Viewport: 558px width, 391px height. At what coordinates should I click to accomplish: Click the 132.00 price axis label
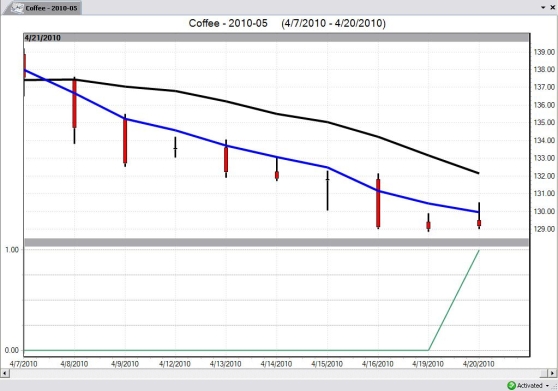pos(544,176)
